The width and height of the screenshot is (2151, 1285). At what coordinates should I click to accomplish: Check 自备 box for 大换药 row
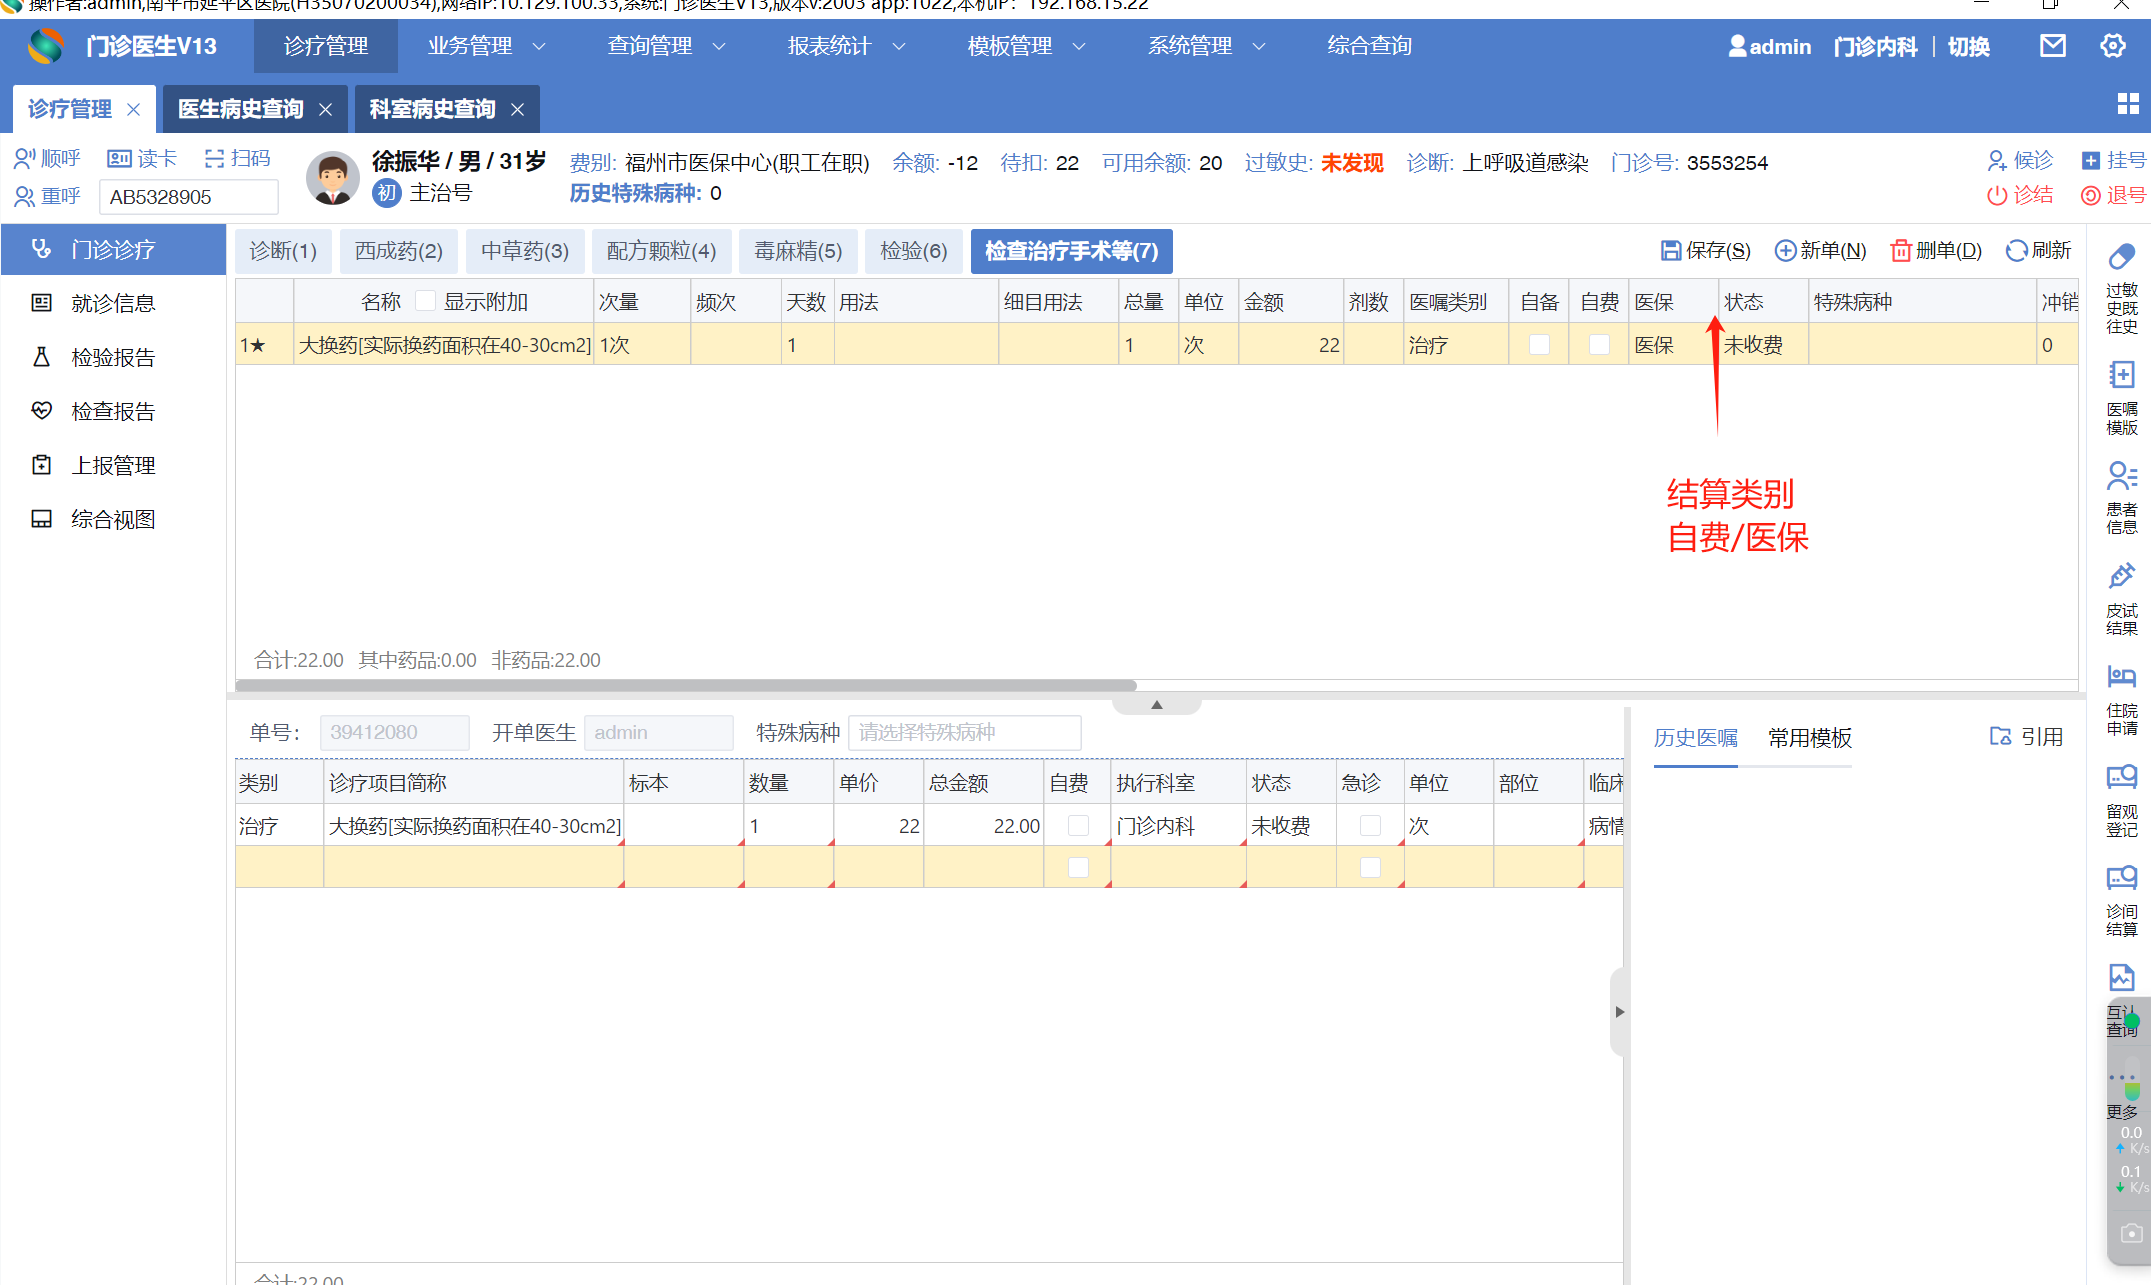(1539, 345)
